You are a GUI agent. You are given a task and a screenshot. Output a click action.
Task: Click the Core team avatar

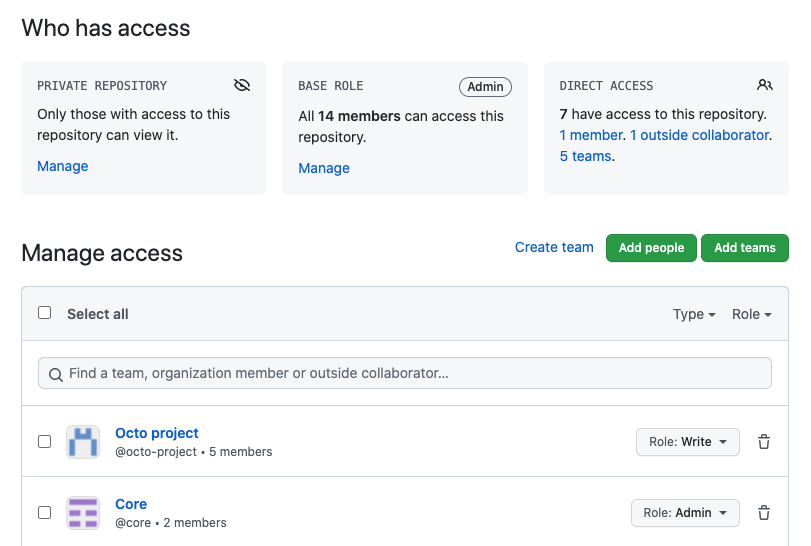[83, 513]
